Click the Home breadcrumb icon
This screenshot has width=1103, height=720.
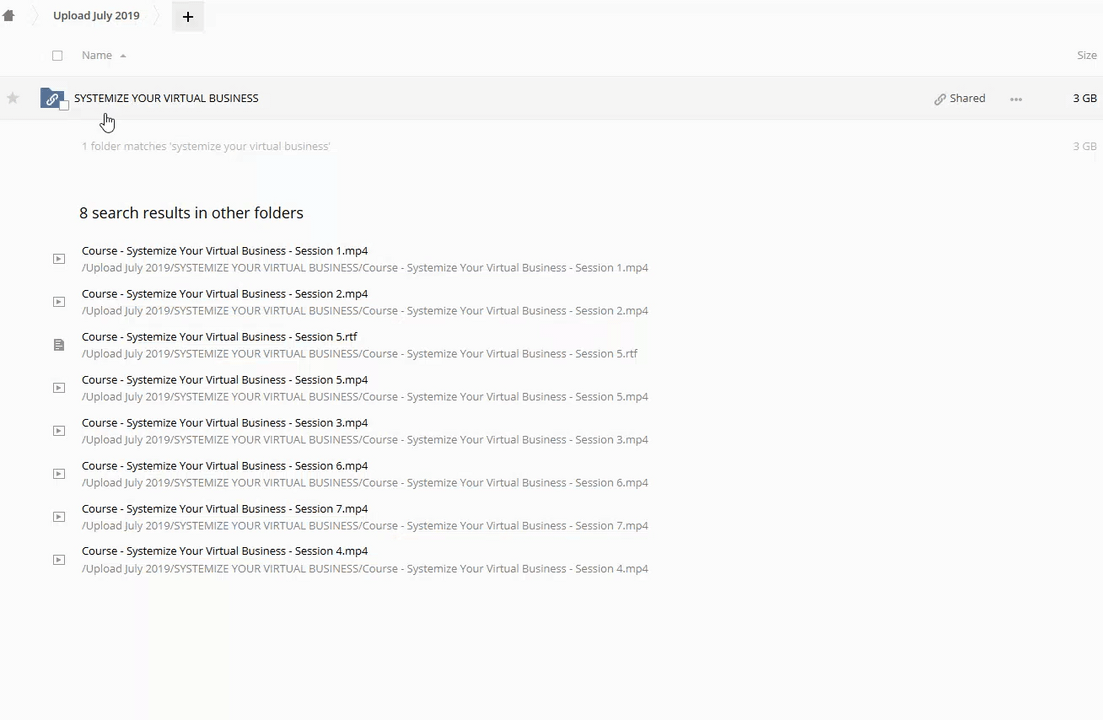coord(9,16)
